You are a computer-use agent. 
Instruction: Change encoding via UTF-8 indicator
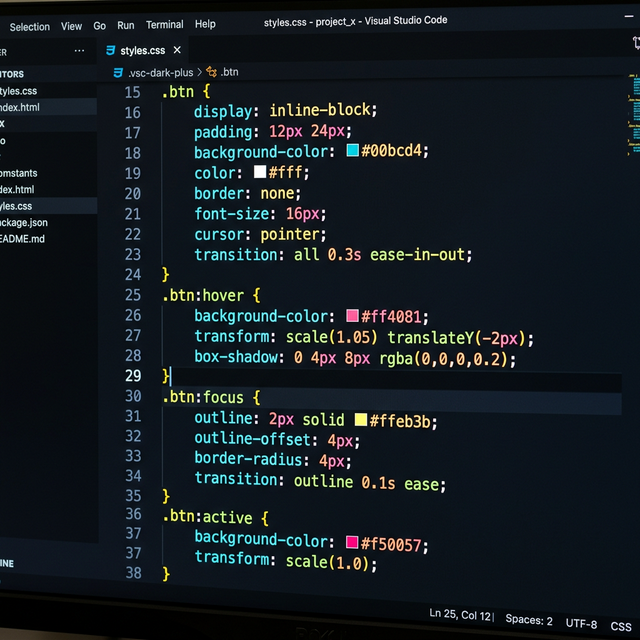[x=581, y=624]
